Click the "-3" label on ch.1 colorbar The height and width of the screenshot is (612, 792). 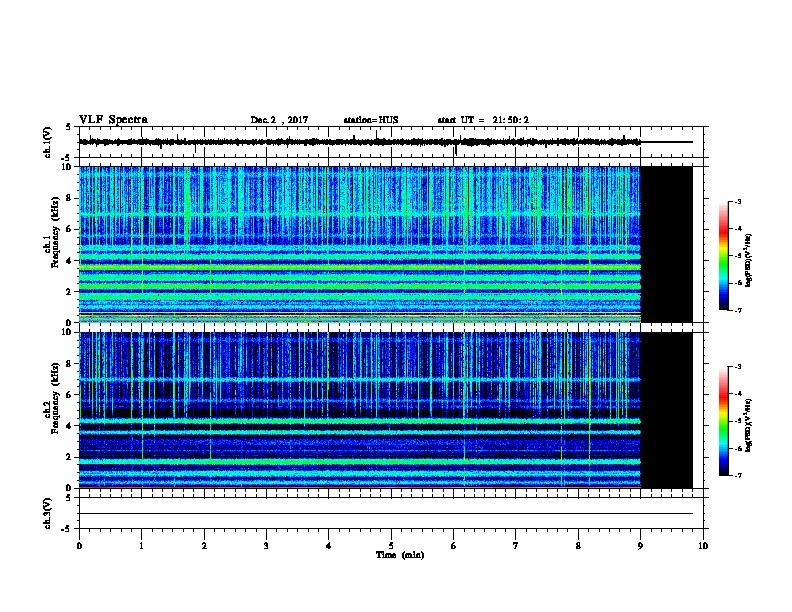tap(738, 202)
